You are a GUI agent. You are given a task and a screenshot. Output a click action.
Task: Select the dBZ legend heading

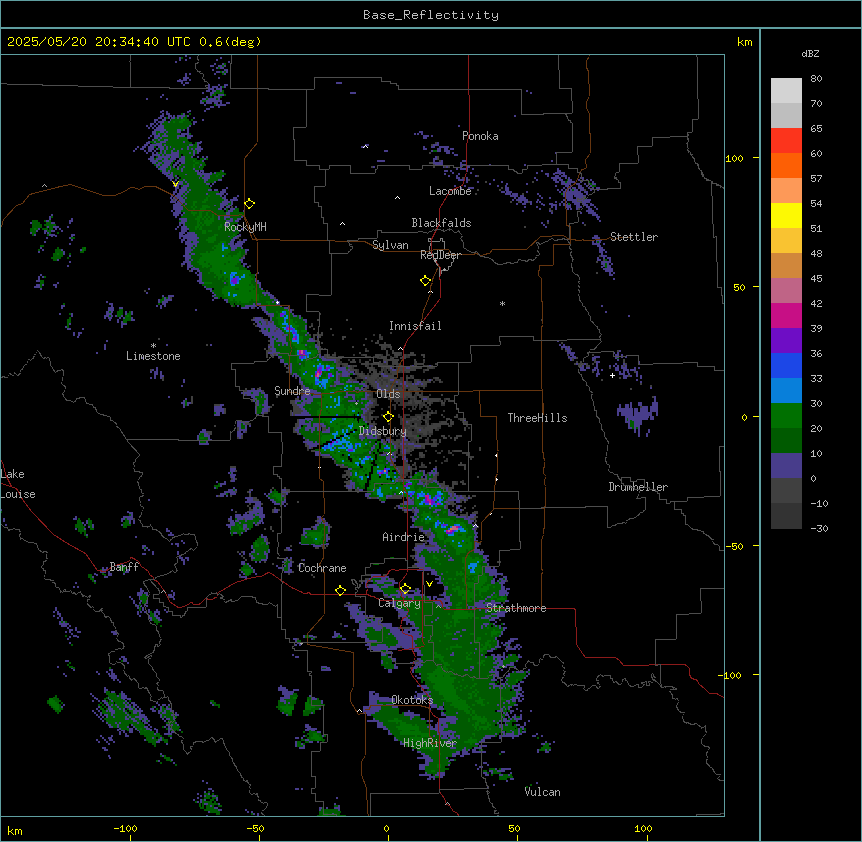pyautogui.click(x=810, y=54)
